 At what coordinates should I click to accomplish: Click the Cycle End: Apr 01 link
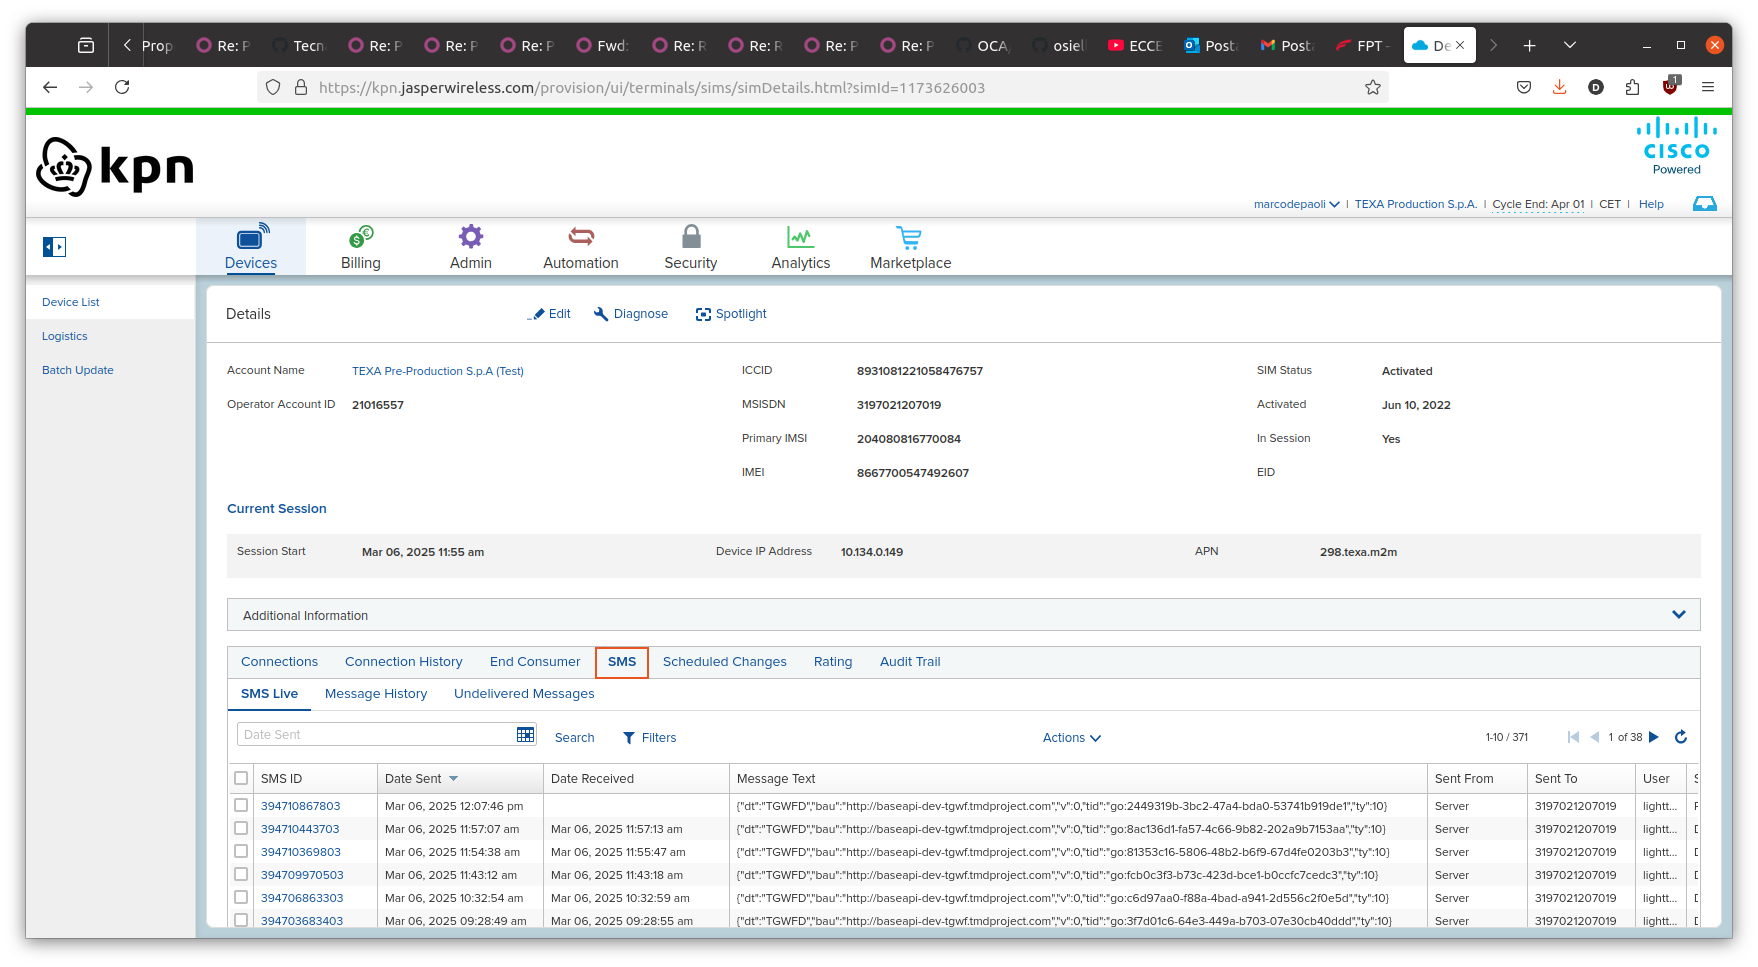pos(1538,204)
